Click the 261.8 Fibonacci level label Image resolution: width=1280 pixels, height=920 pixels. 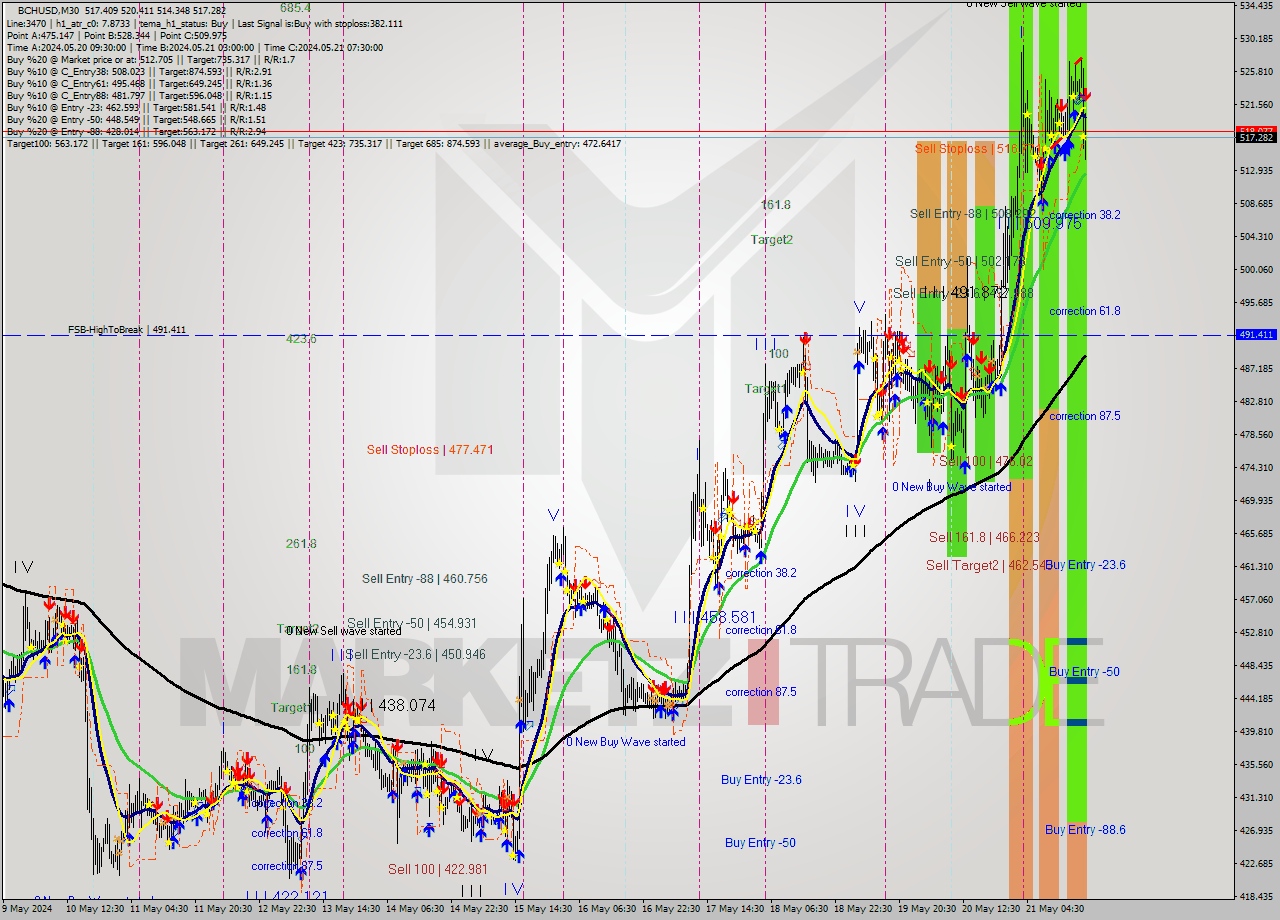pyautogui.click(x=301, y=544)
